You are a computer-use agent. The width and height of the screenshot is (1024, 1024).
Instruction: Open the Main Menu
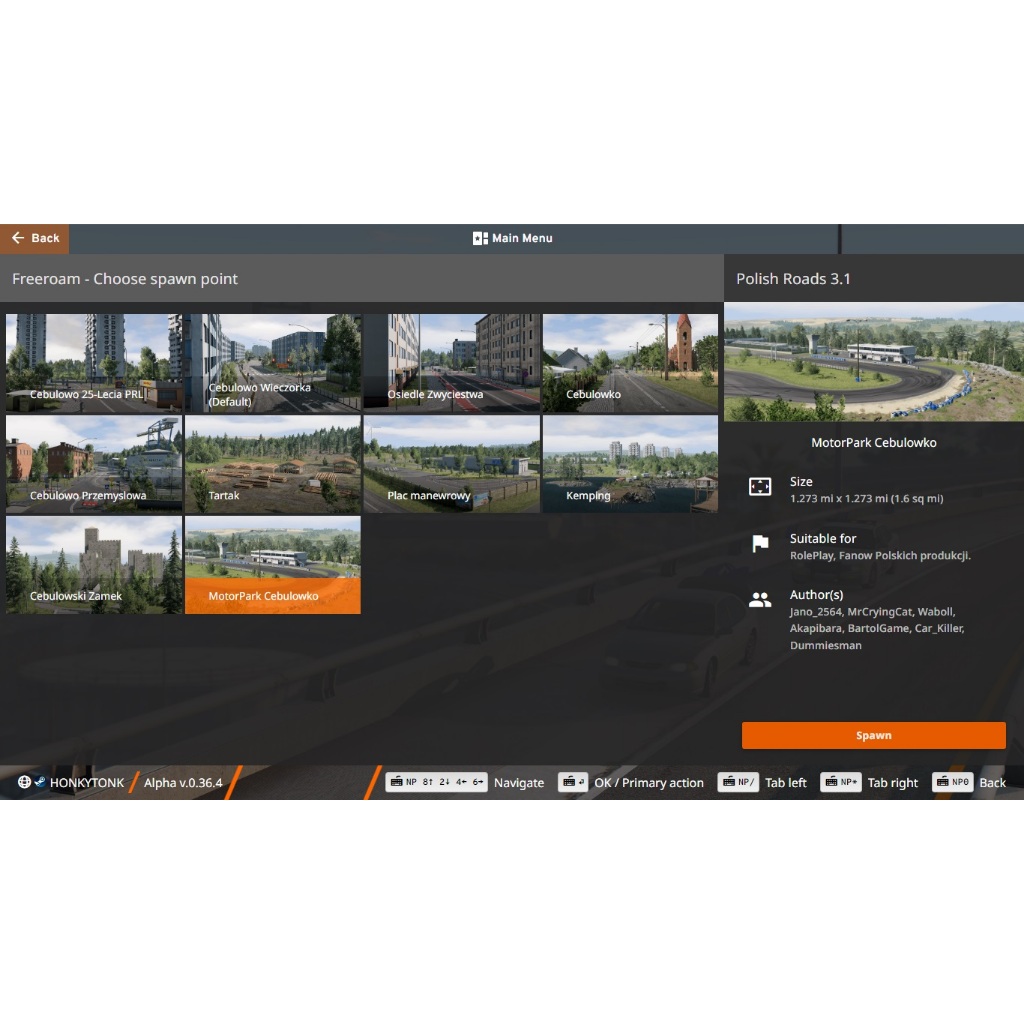[x=513, y=238]
